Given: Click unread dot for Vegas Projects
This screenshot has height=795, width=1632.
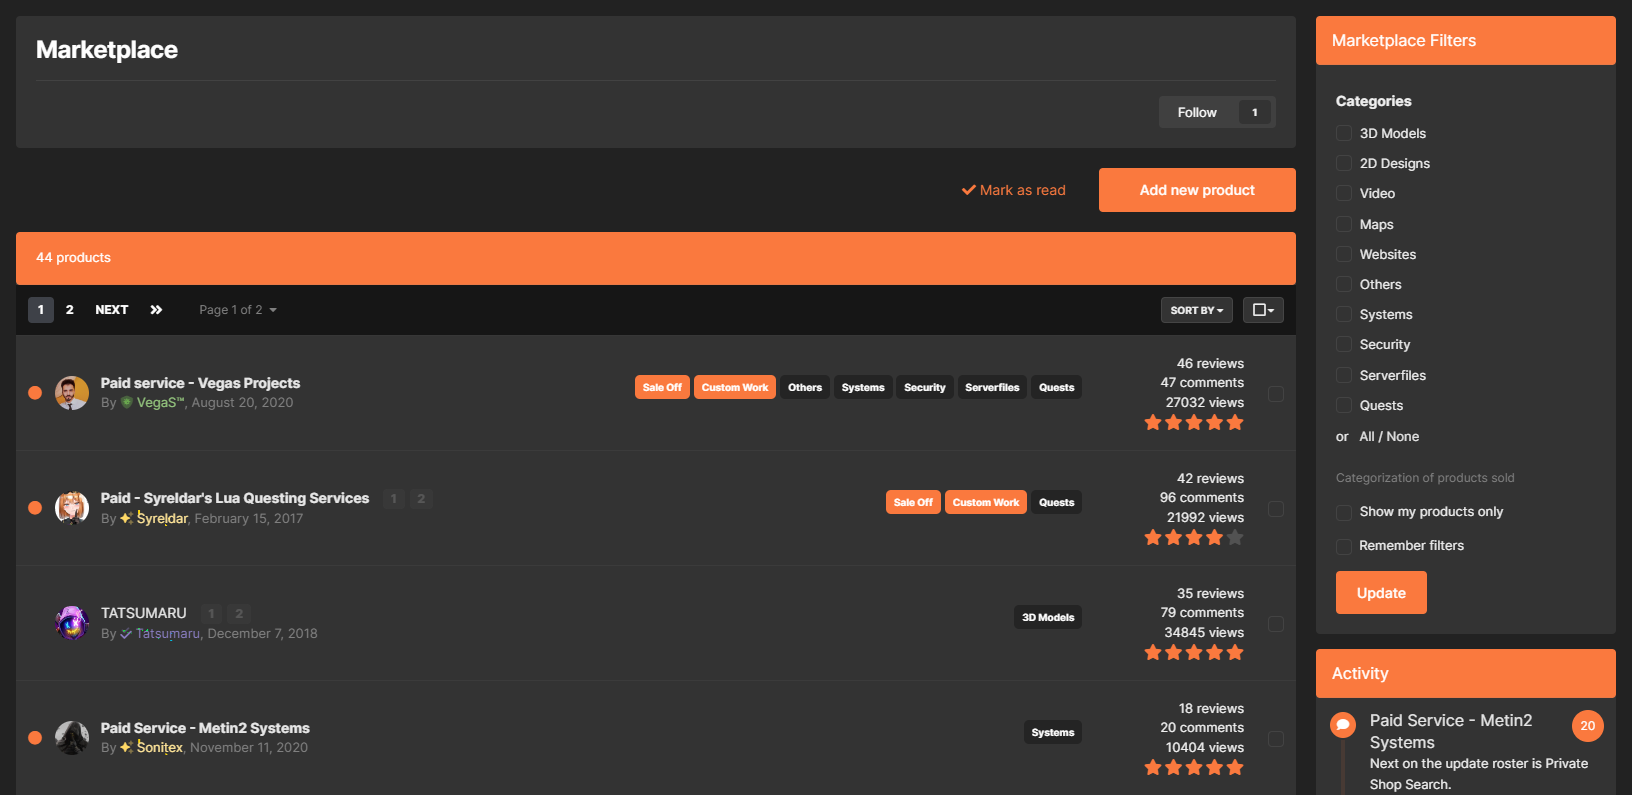Looking at the screenshot, I should (35, 393).
